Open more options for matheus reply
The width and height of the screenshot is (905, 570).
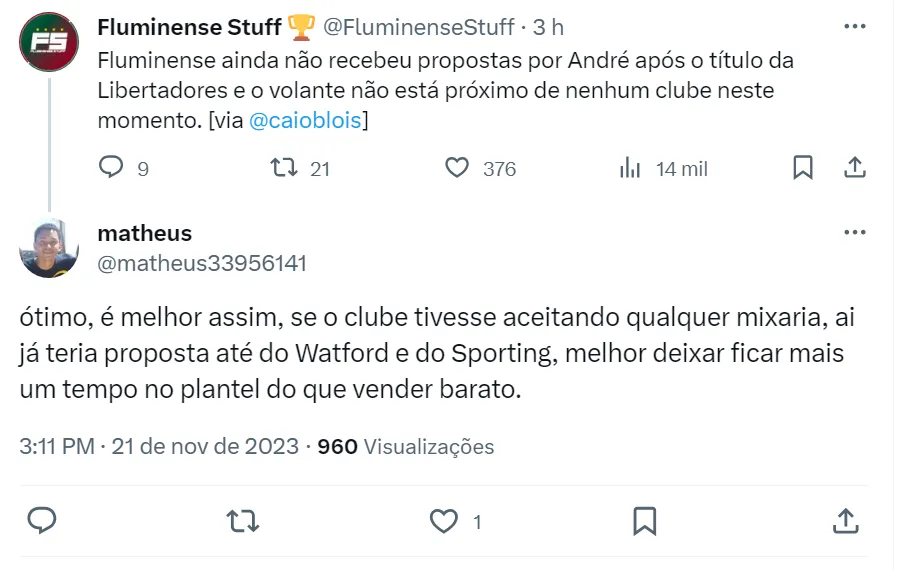[854, 233]
